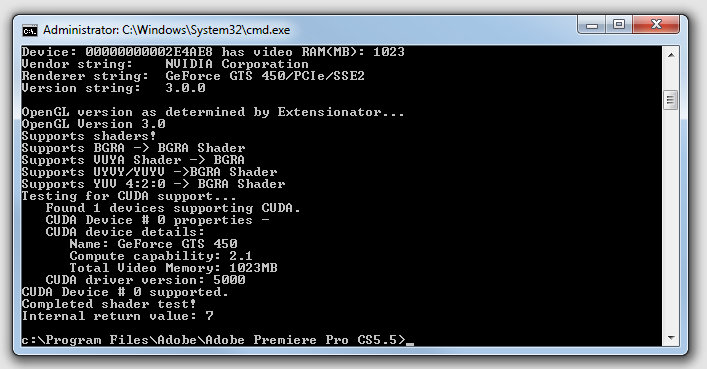Minimize the cmd.exe window

click(x=592, y=25)
